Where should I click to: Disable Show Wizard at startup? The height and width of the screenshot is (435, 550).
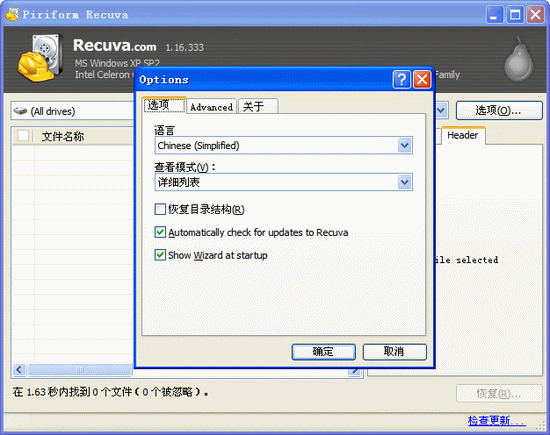pos(160,255)
